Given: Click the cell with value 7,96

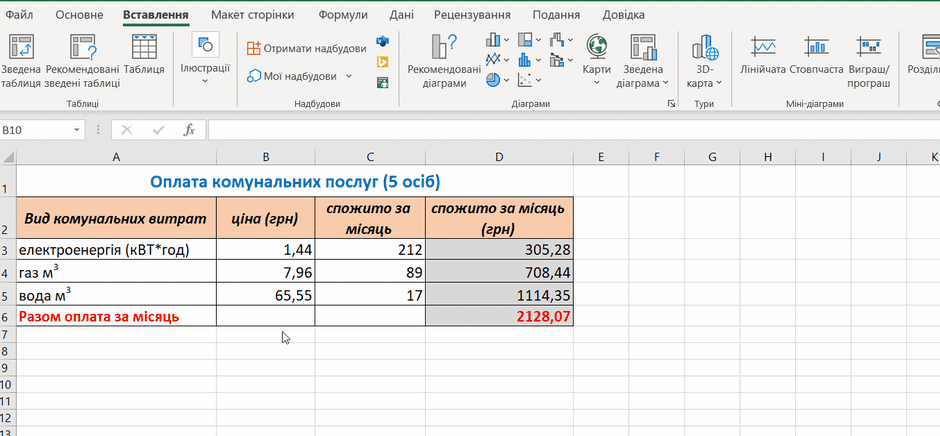Looking at the screenshot, I should [266, 272].
